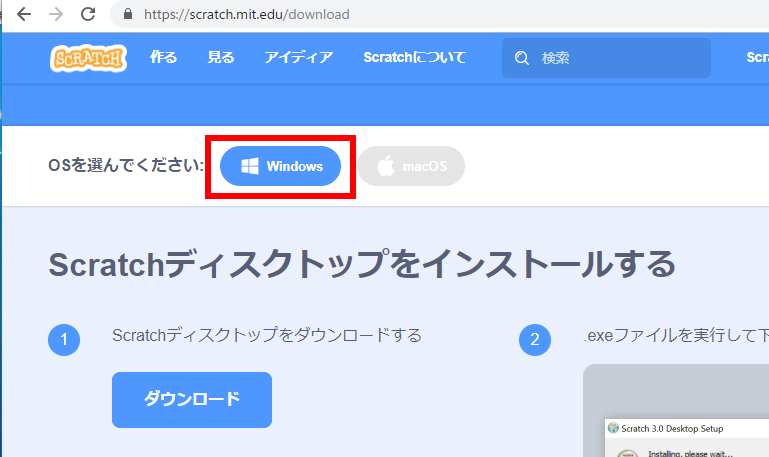The height and width of the screenshot is (457, 769).
Task: Select the macOS OS button
Action: (411, 166)
